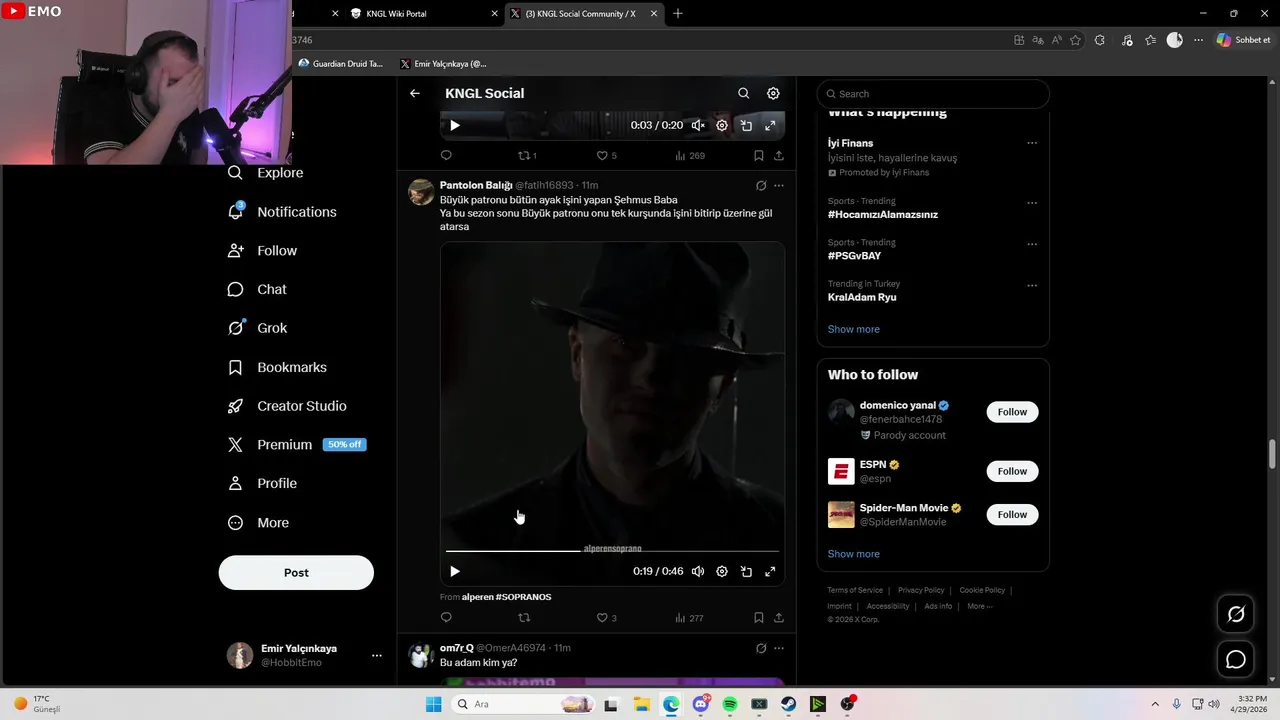Add page to favorites star icon
1280x720 pixels.
tap(1076, 40)
